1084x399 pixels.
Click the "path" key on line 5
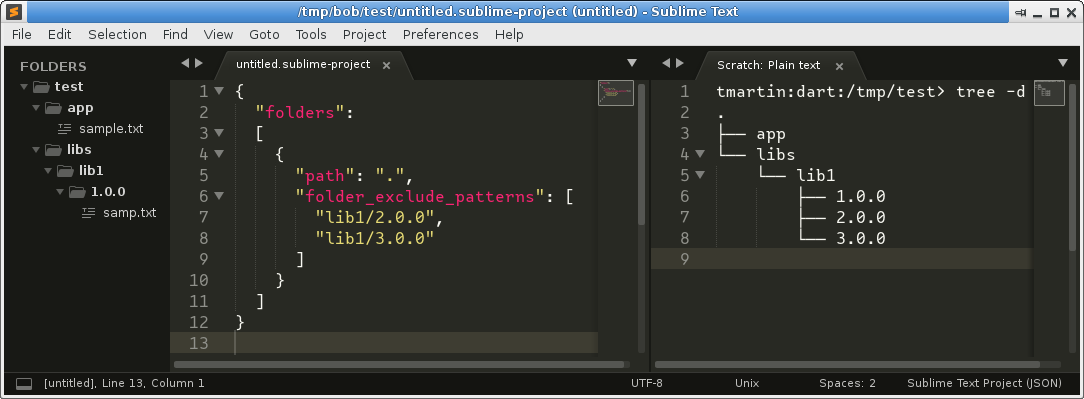point(325,176)
